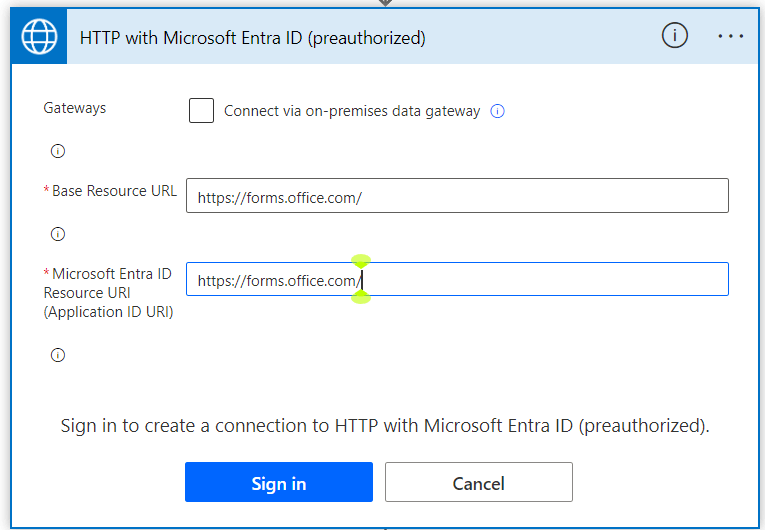Image resolution: width=765 pixels, height=530 pixels.
Task: Click Sign in button
Action: coord(279,482)
